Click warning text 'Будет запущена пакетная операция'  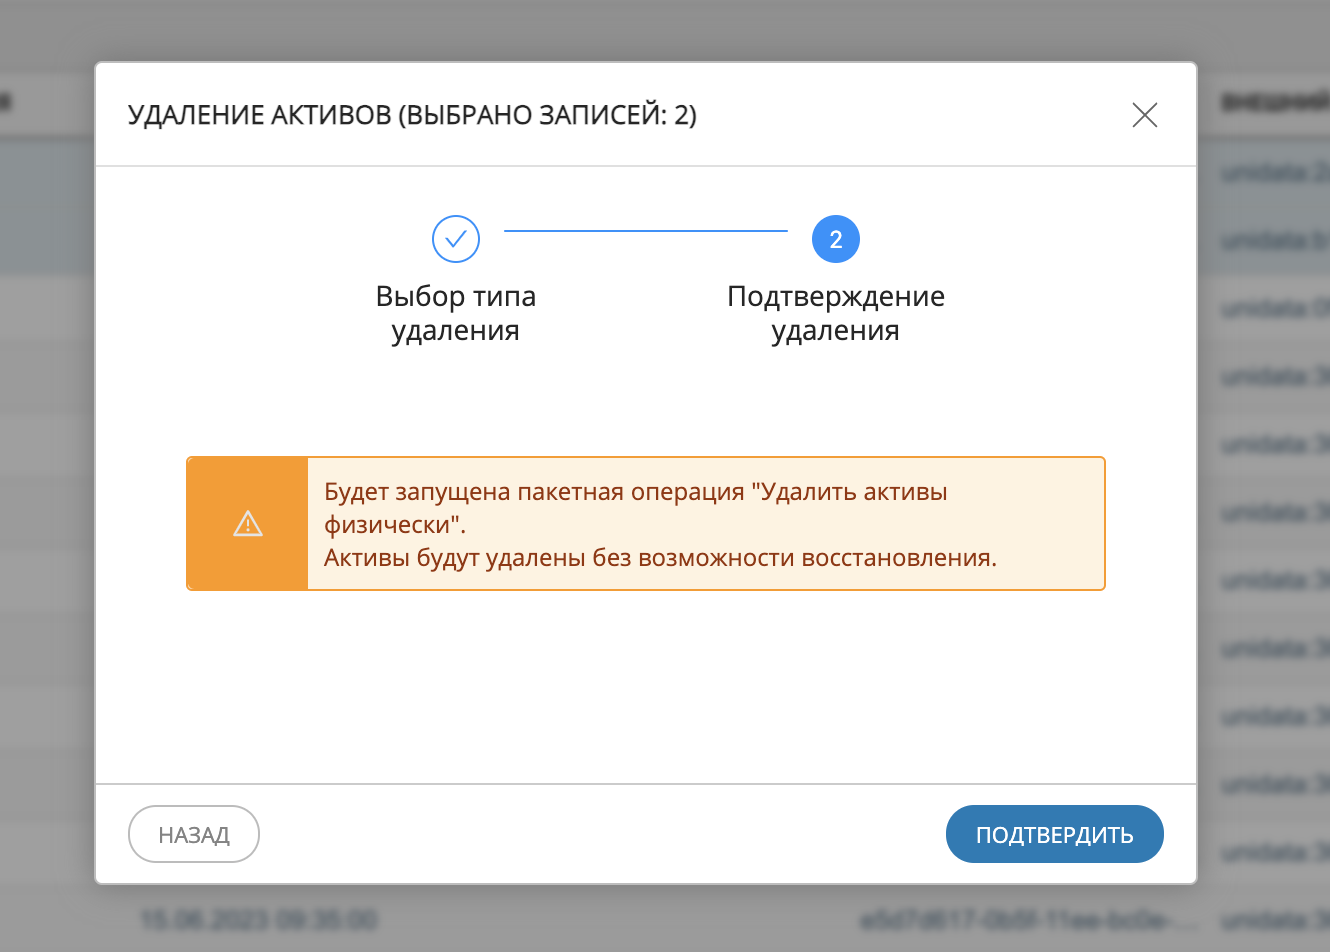coord(535,492)
